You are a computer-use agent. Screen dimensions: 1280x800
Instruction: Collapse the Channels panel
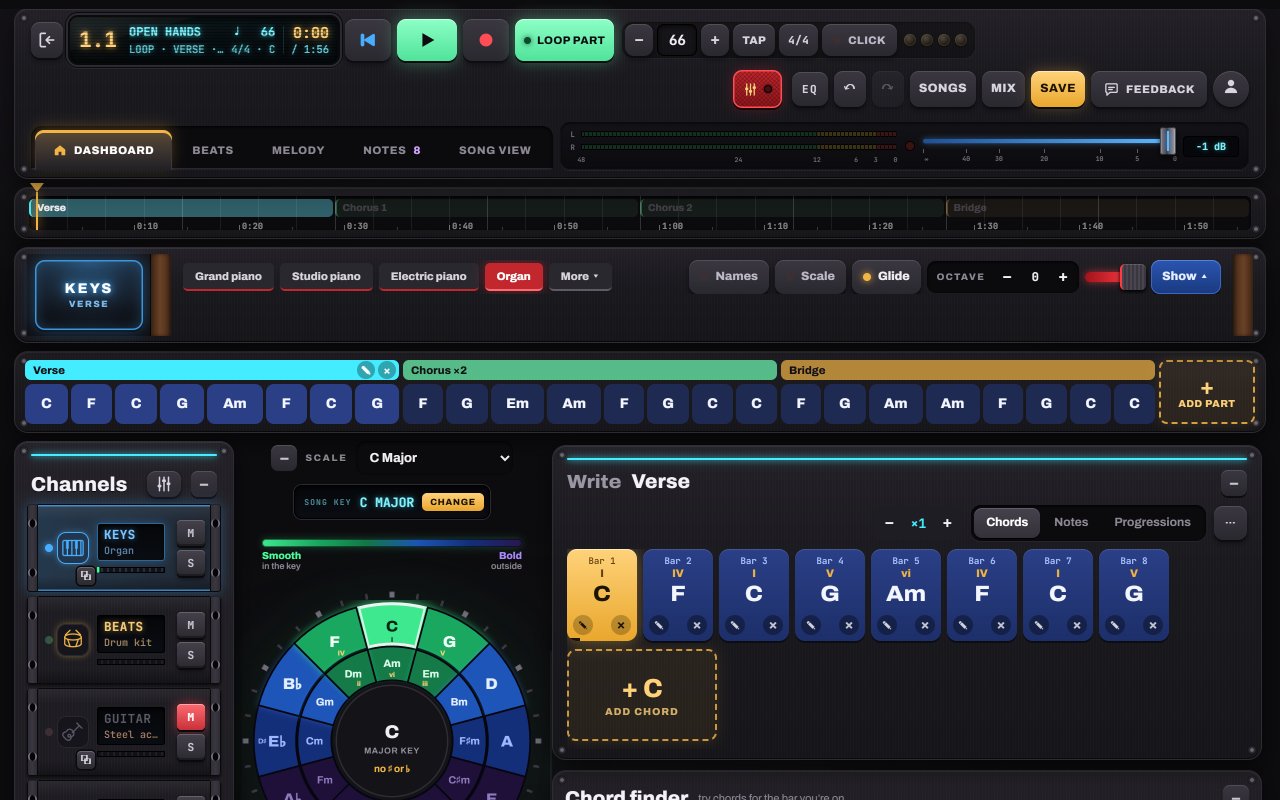pos(204,484)
